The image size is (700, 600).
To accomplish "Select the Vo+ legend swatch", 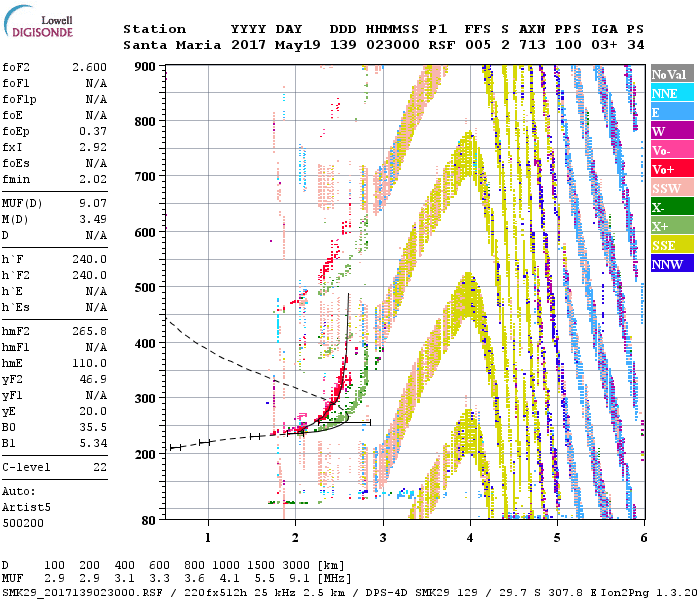I will (x=672, y=169).
